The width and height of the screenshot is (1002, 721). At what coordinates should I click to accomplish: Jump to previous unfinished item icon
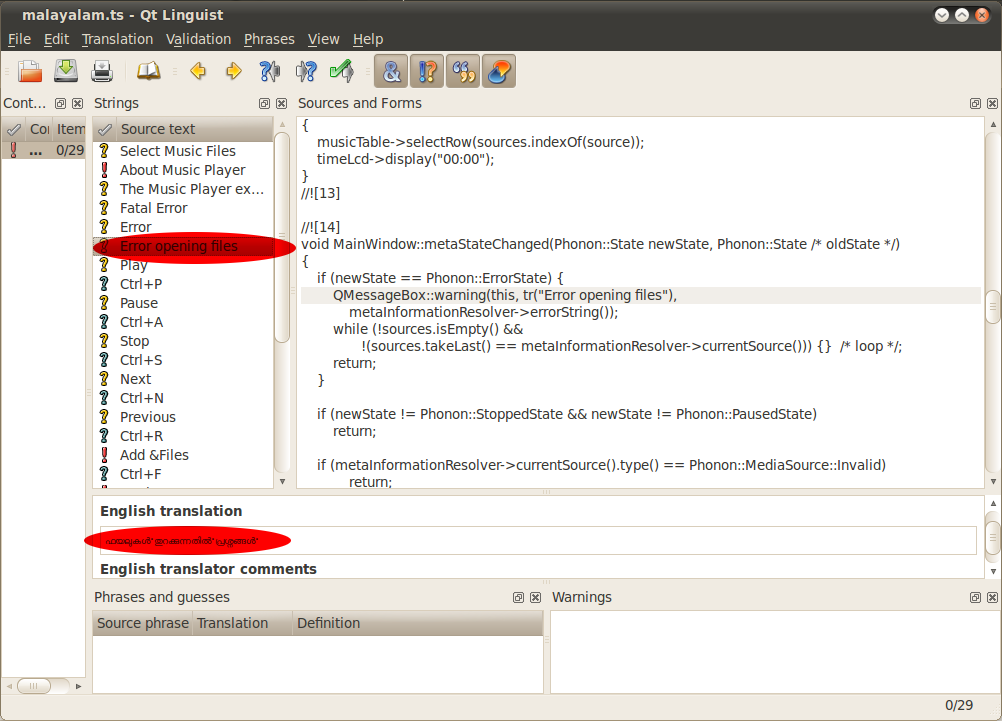[270, 71]
